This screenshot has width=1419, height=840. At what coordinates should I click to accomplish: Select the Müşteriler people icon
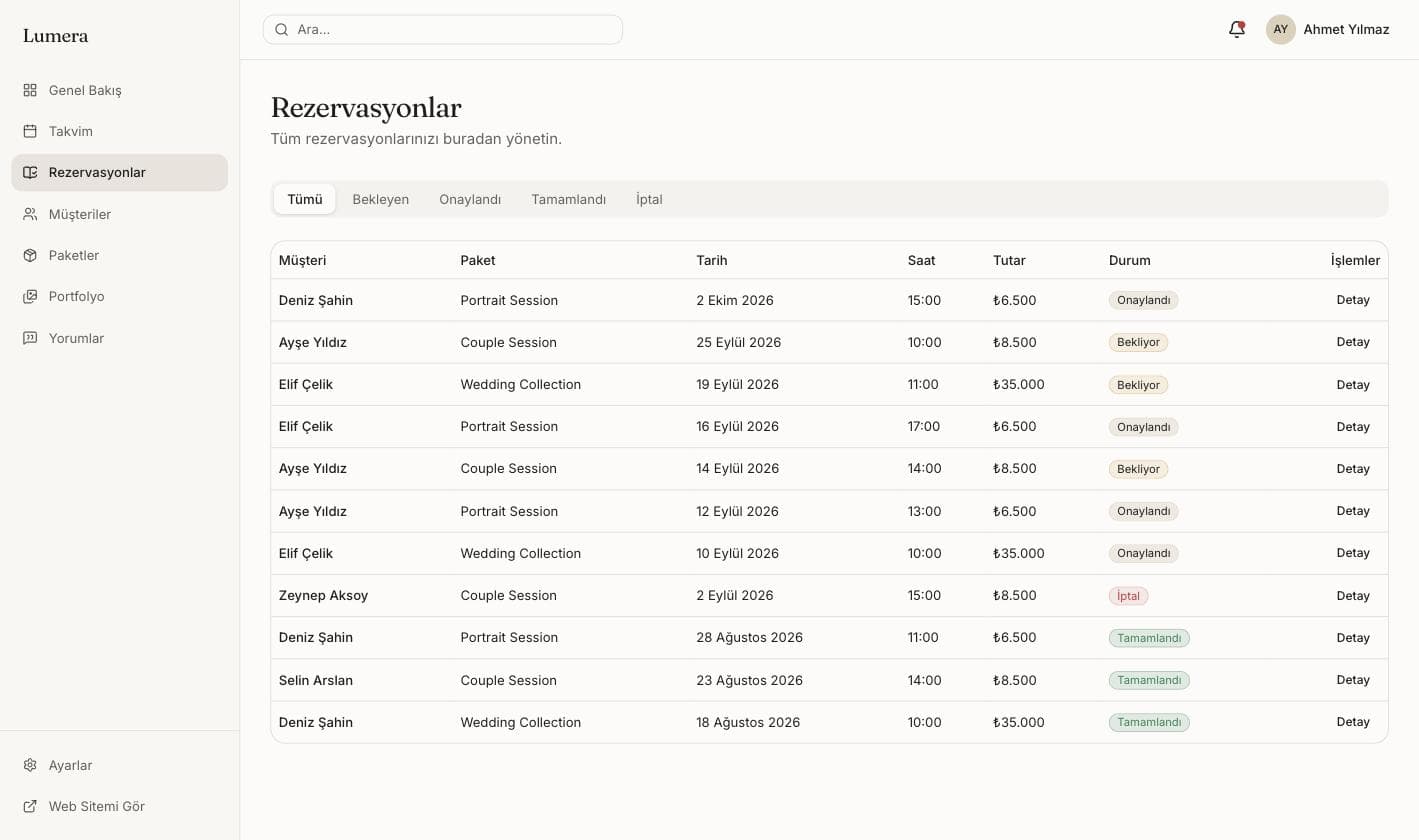tap(30, 214)
